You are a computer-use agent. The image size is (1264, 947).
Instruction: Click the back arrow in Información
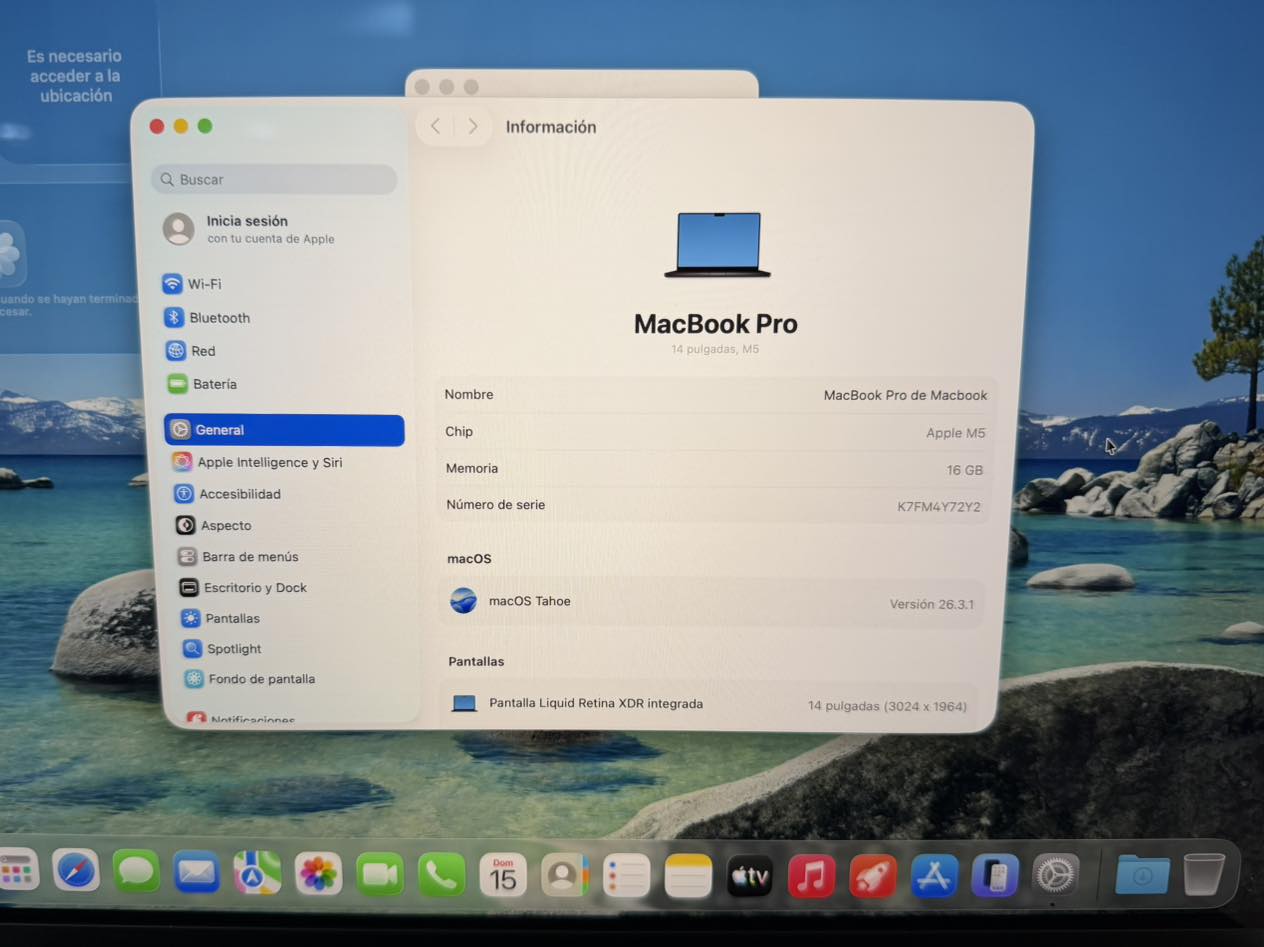(x=435, y=126)
